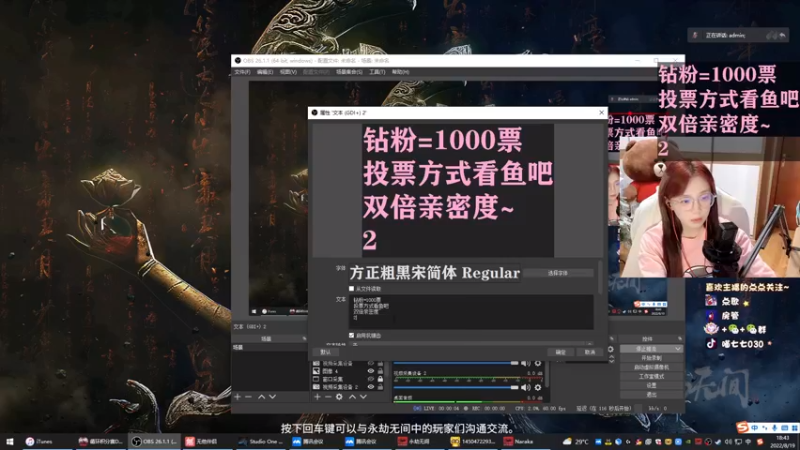Open settings gear for 视频采集设备 2 audio
Screen dimensions: 800x450
(x=538, y=388)
